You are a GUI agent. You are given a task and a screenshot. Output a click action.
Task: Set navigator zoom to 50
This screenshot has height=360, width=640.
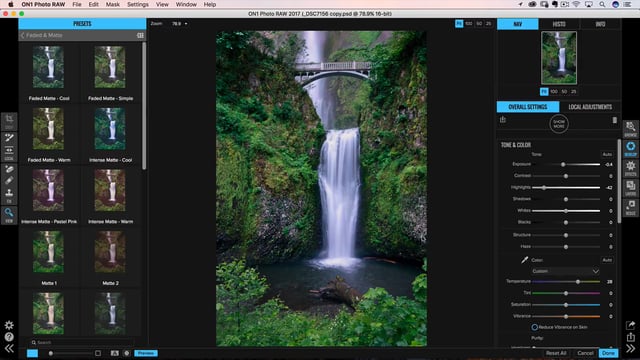coord(564,91)
